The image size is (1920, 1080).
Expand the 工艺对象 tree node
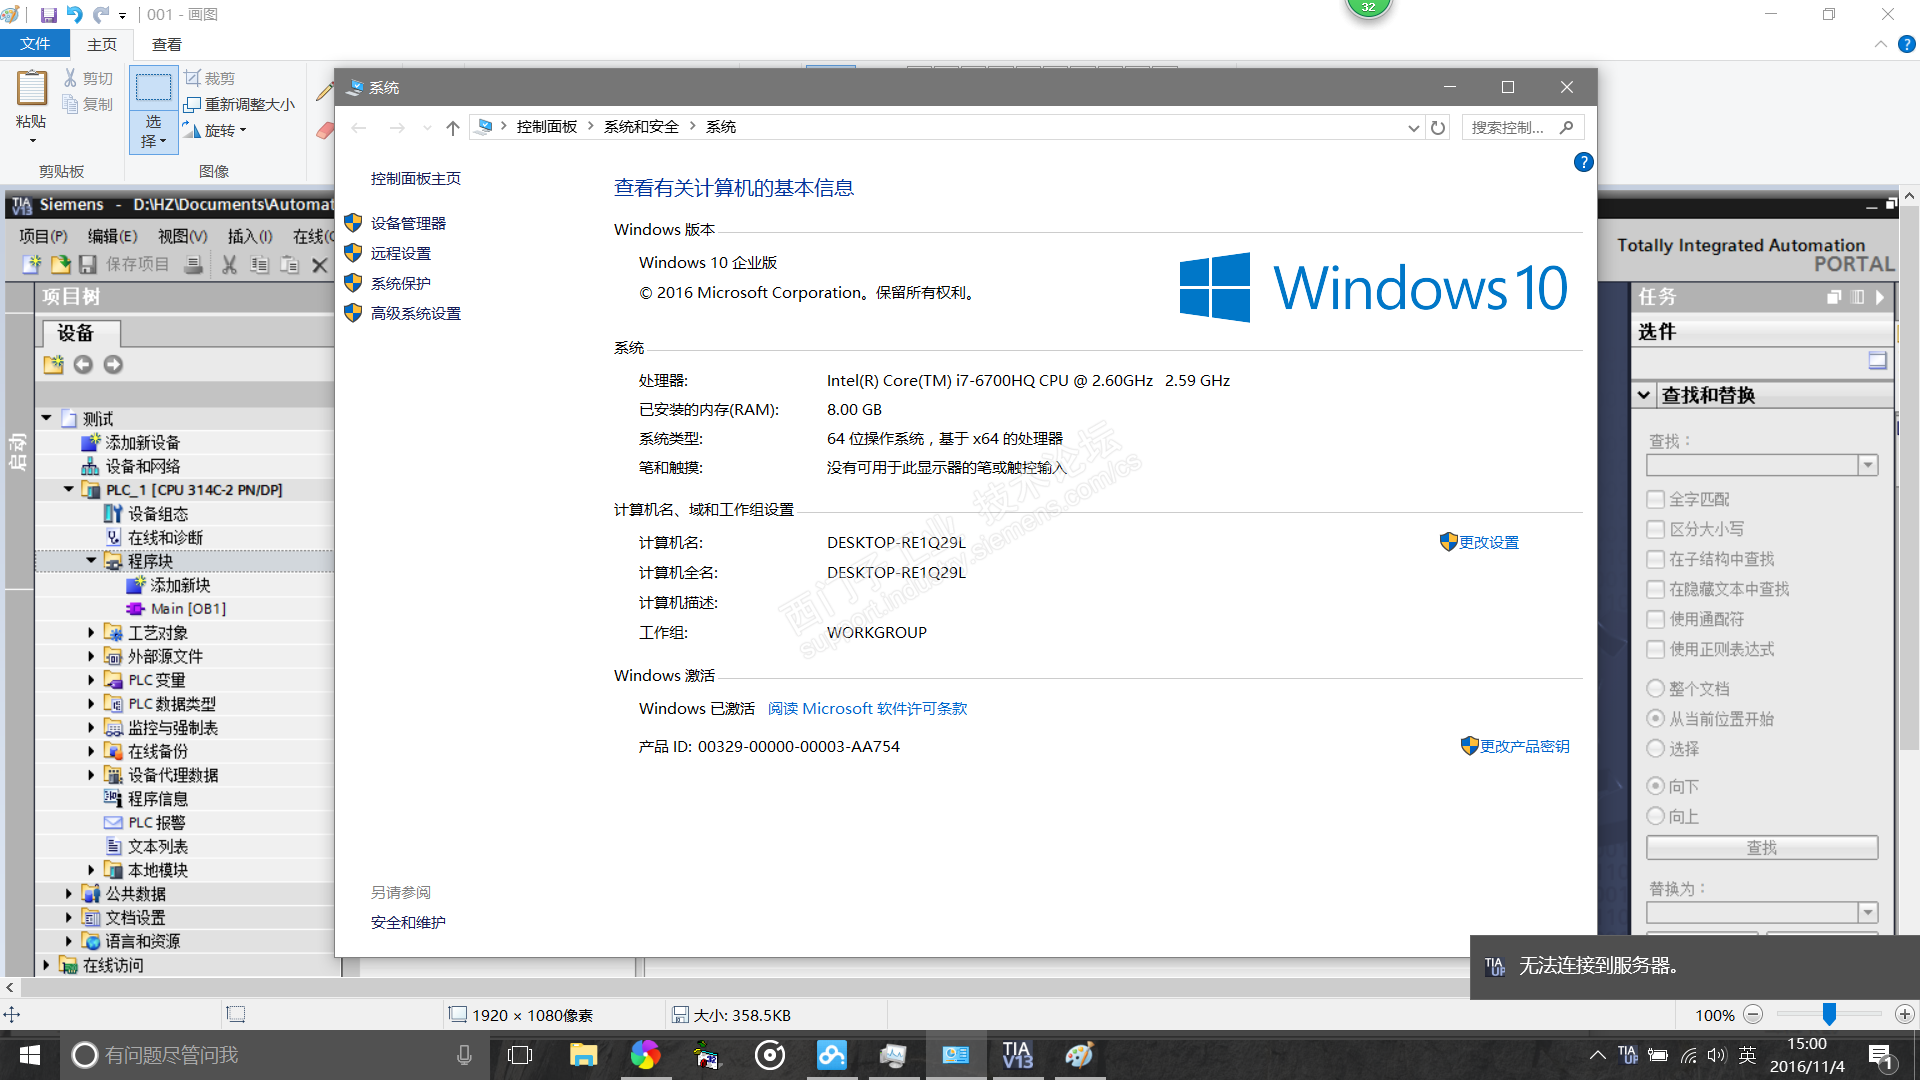click(91, 632)
